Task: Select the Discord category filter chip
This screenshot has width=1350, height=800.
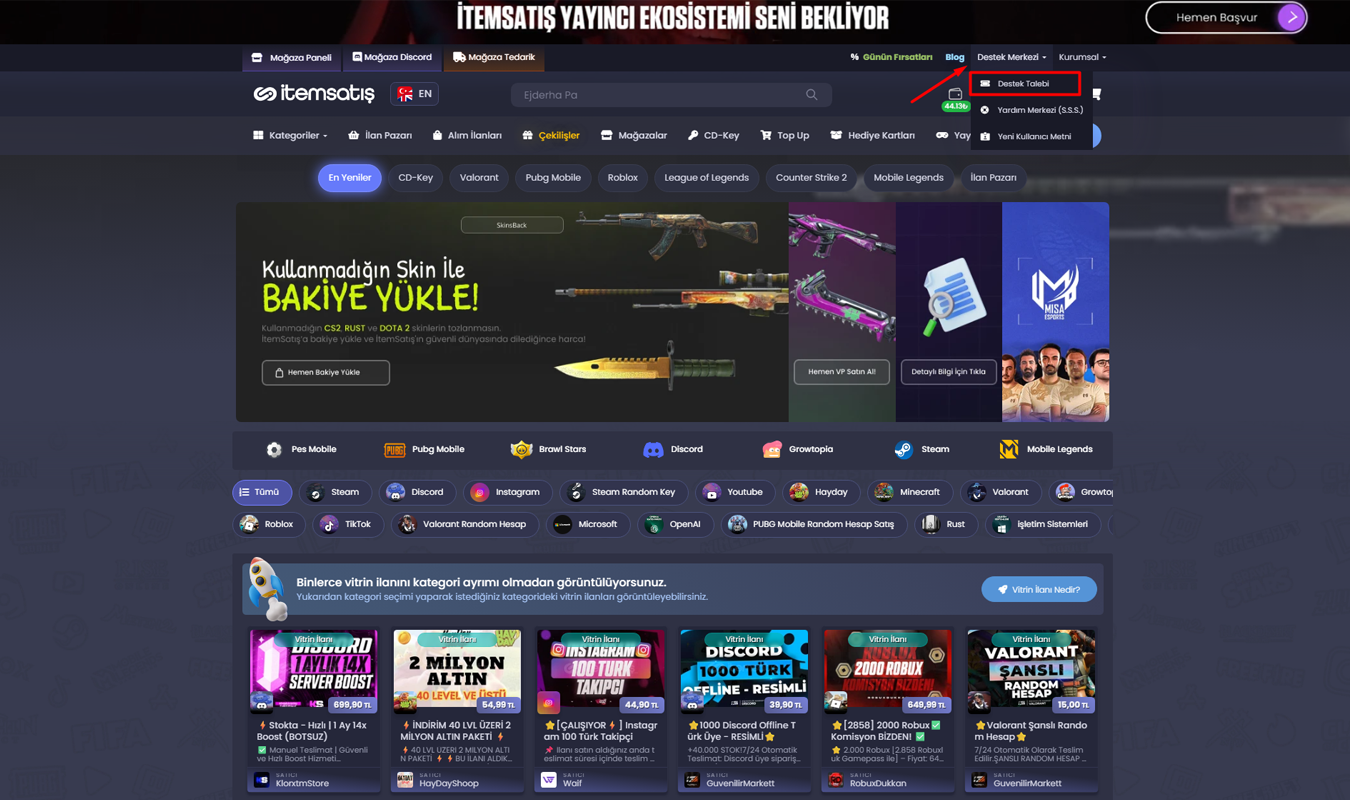Action: [x=418, y=492]
